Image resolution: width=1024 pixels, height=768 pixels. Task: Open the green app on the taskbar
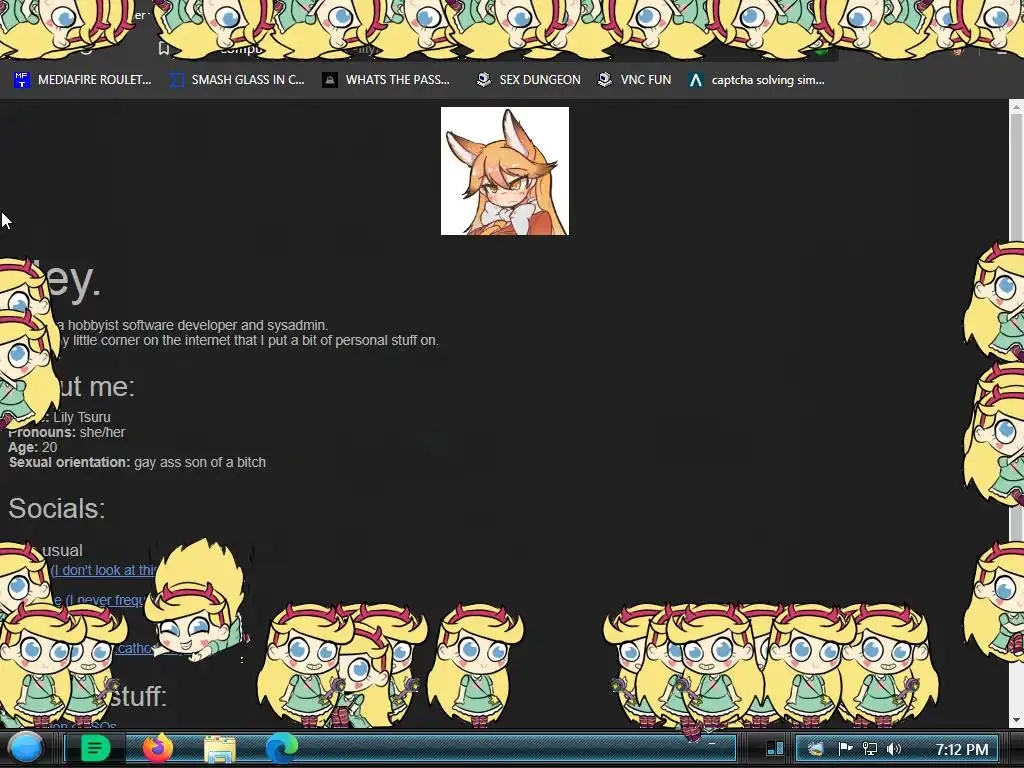pos(95,748)
